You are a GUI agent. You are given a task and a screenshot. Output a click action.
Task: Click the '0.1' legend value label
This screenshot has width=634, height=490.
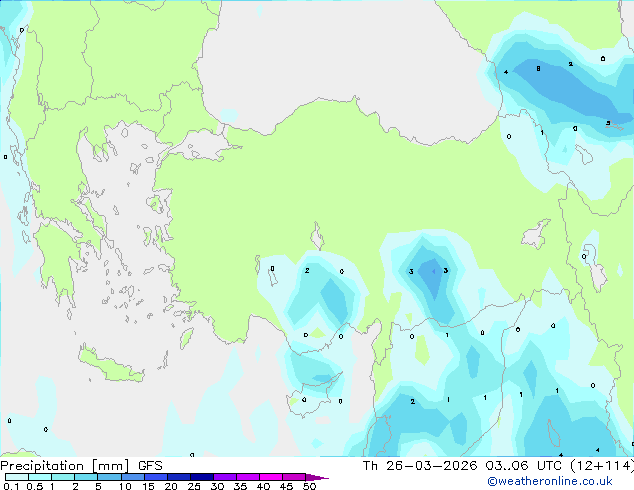point(11,486)
